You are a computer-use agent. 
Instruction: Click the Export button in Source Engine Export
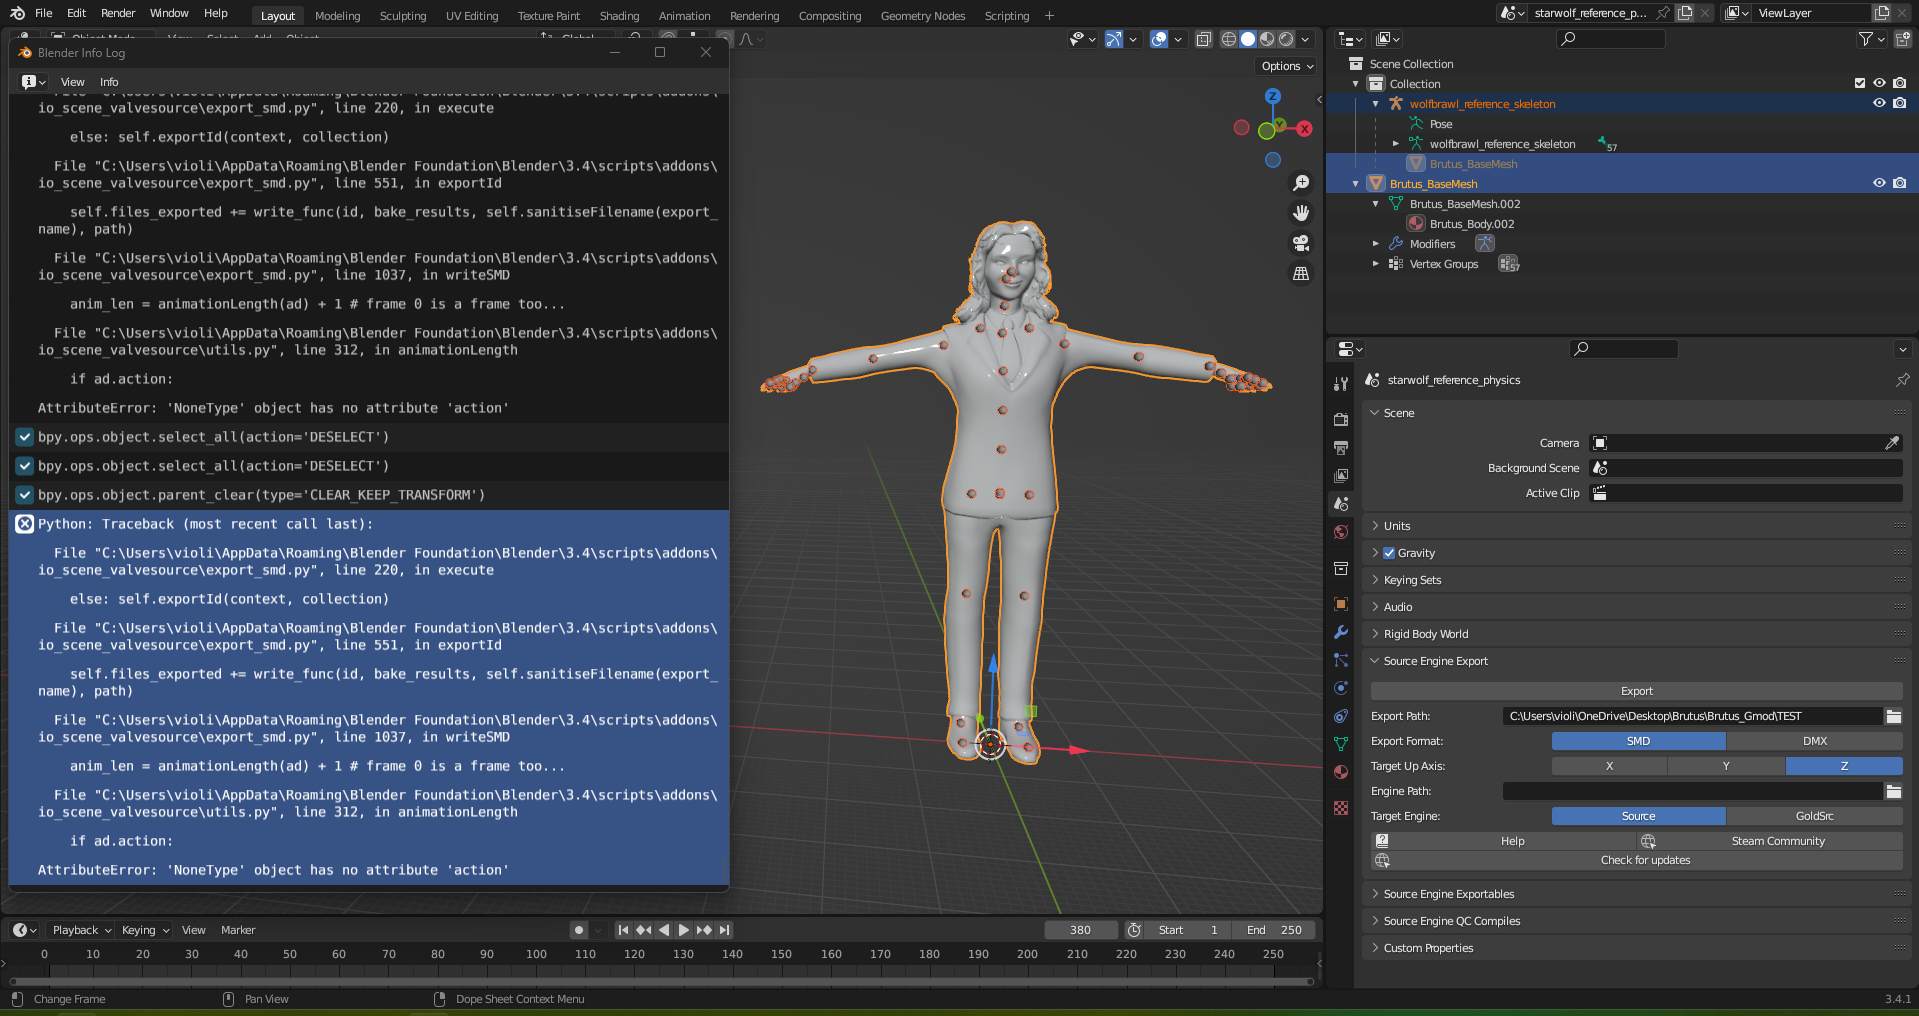1636,691
